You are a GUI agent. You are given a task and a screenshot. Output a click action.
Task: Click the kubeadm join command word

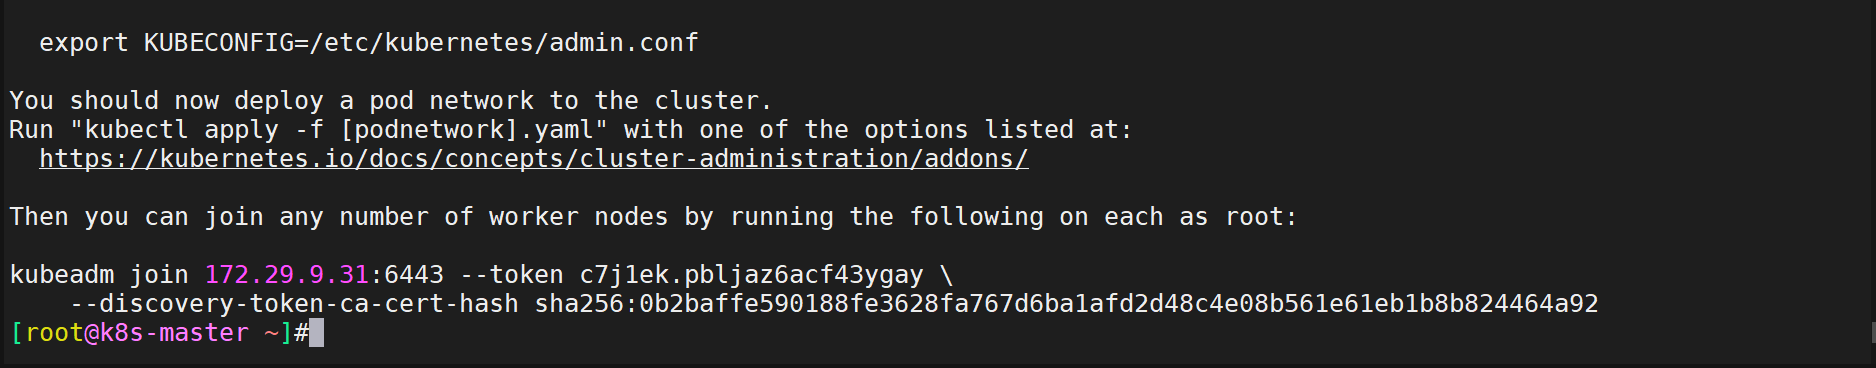99,275
